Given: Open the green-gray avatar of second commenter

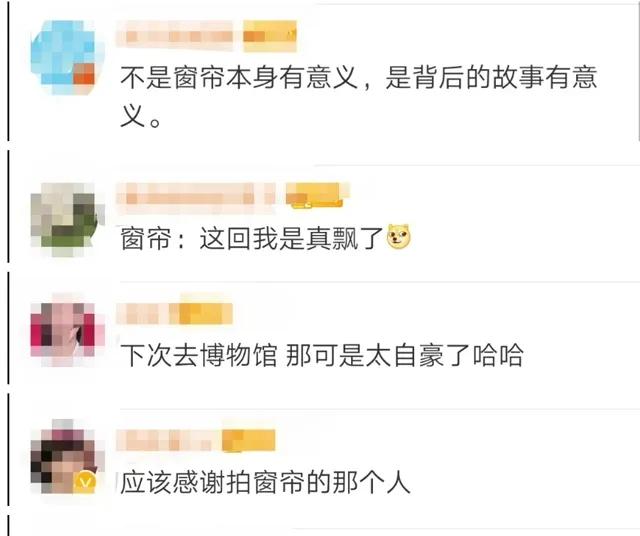Looking at the screenshot, I should pyautogui.click(x=63, y=220).
